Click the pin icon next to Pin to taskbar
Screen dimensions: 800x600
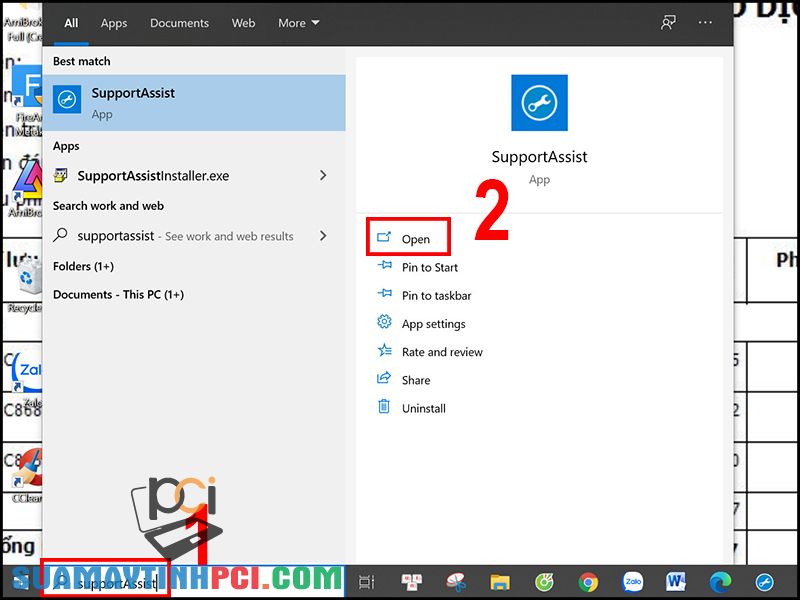pos(384,294)
